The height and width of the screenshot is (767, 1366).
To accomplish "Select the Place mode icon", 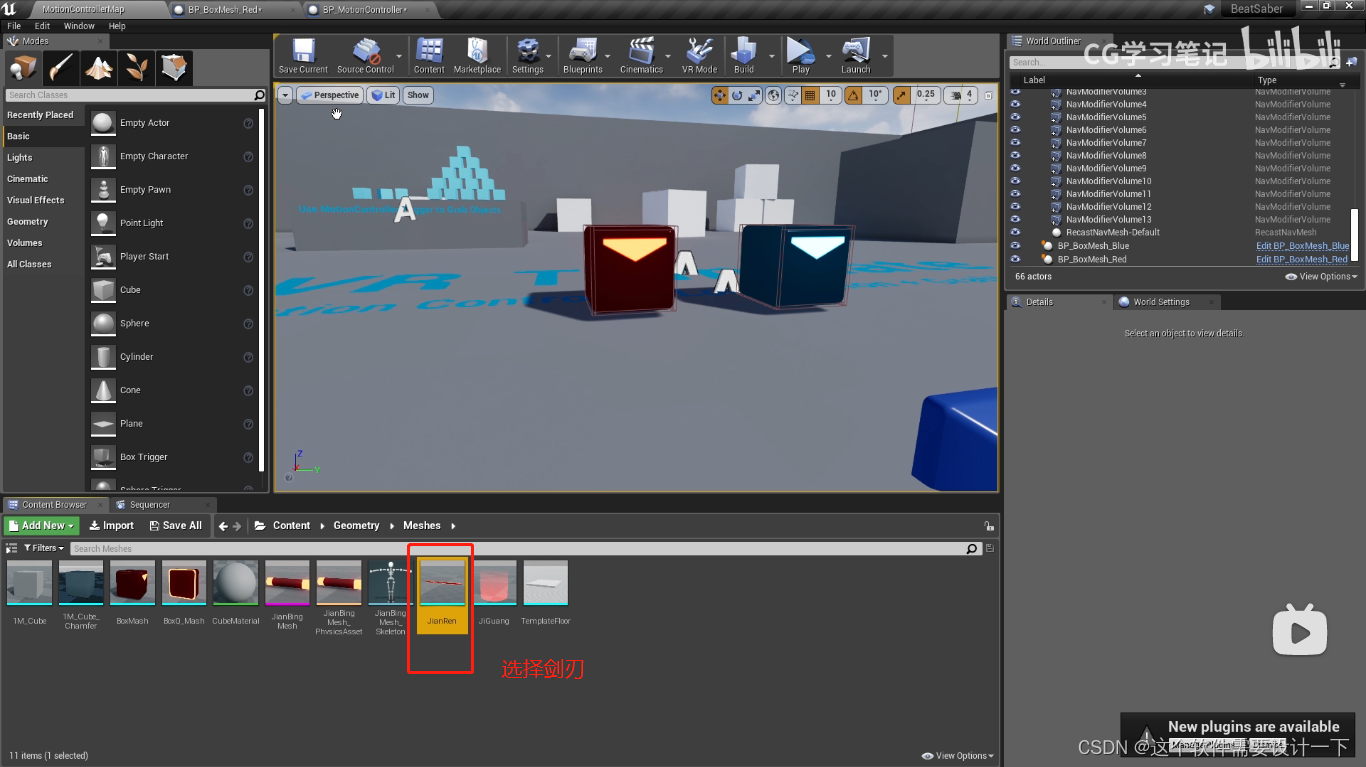I will 23,68.
